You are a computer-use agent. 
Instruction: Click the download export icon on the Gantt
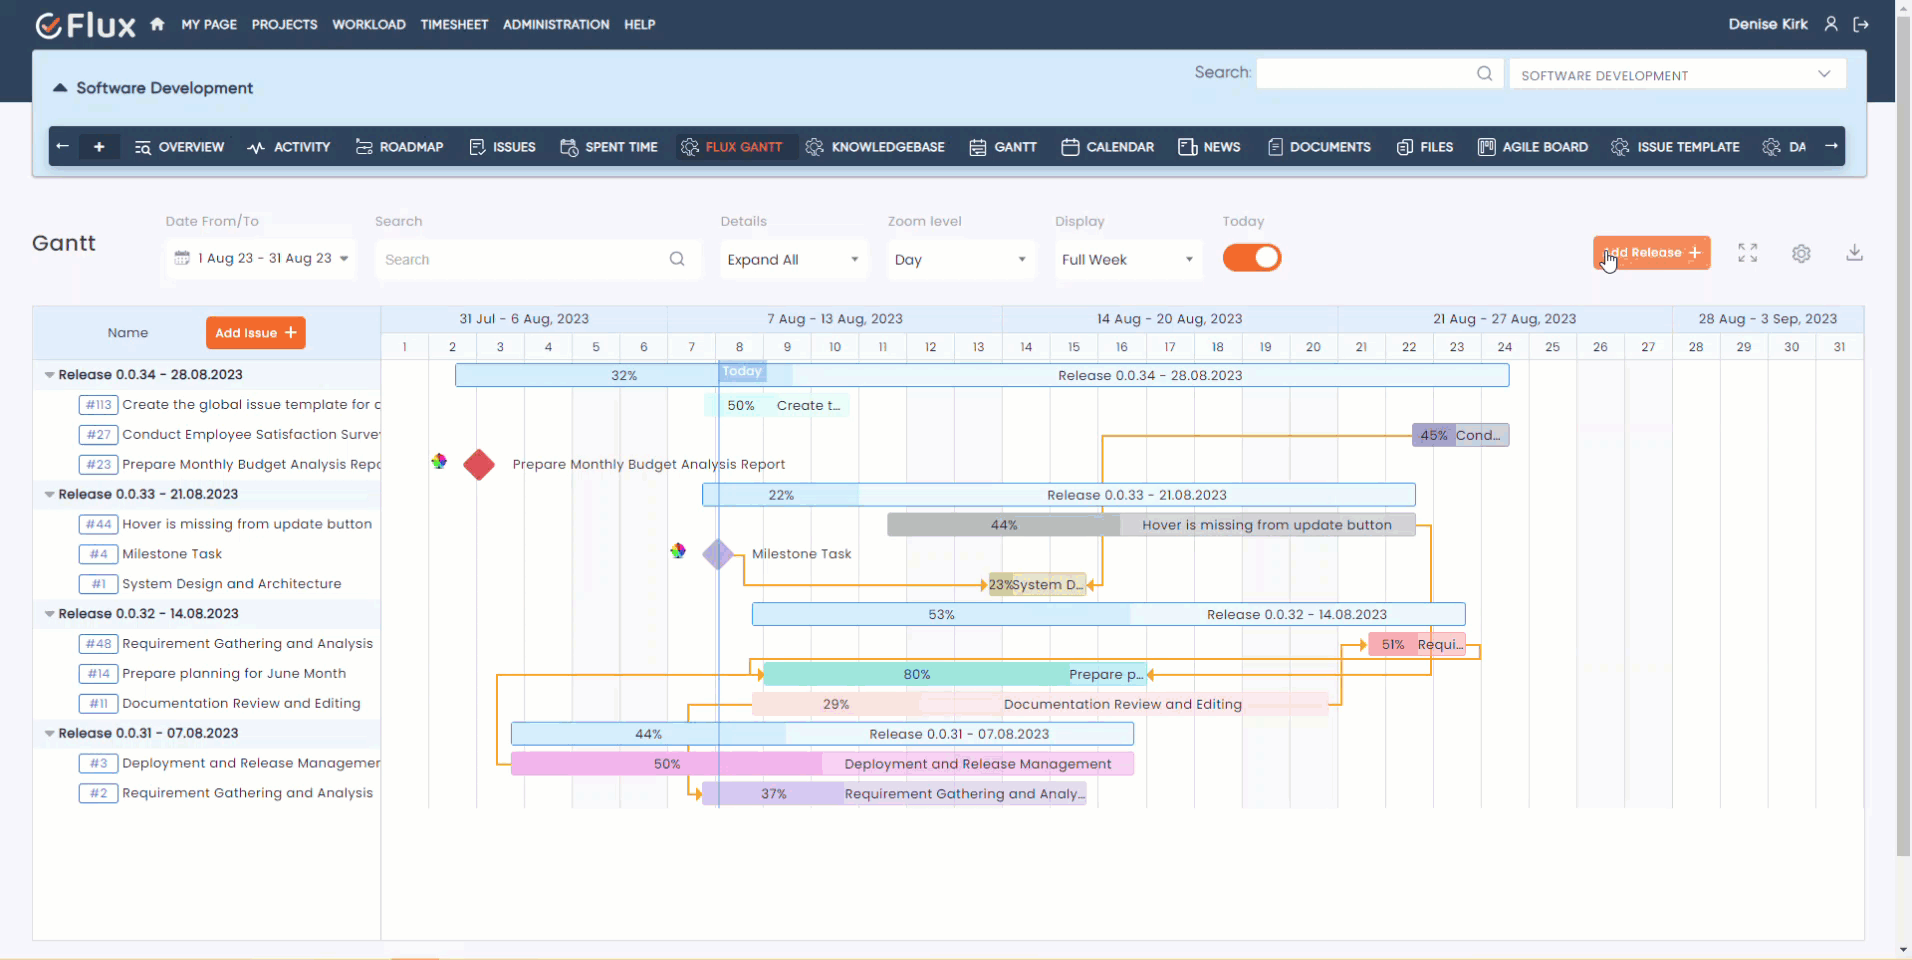pyautogui.click(x=1855, y=253)
